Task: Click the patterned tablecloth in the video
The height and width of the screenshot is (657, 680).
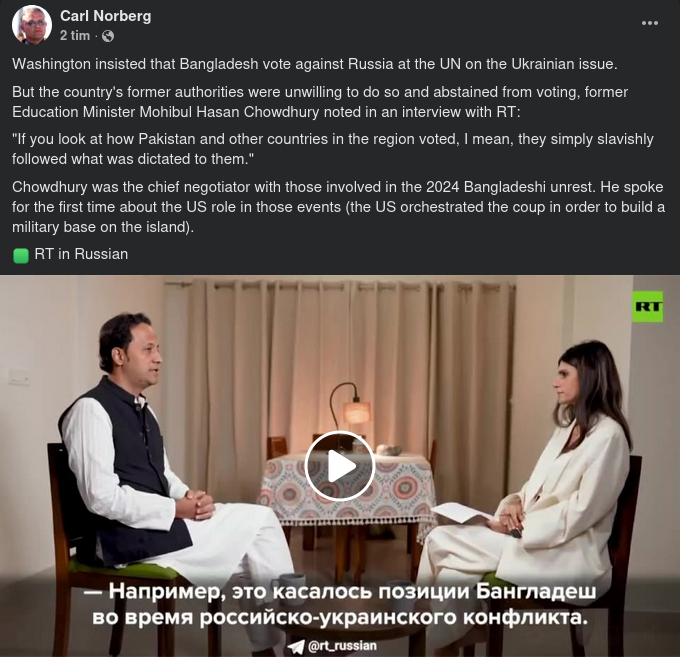Action: (x=347, y=488)
